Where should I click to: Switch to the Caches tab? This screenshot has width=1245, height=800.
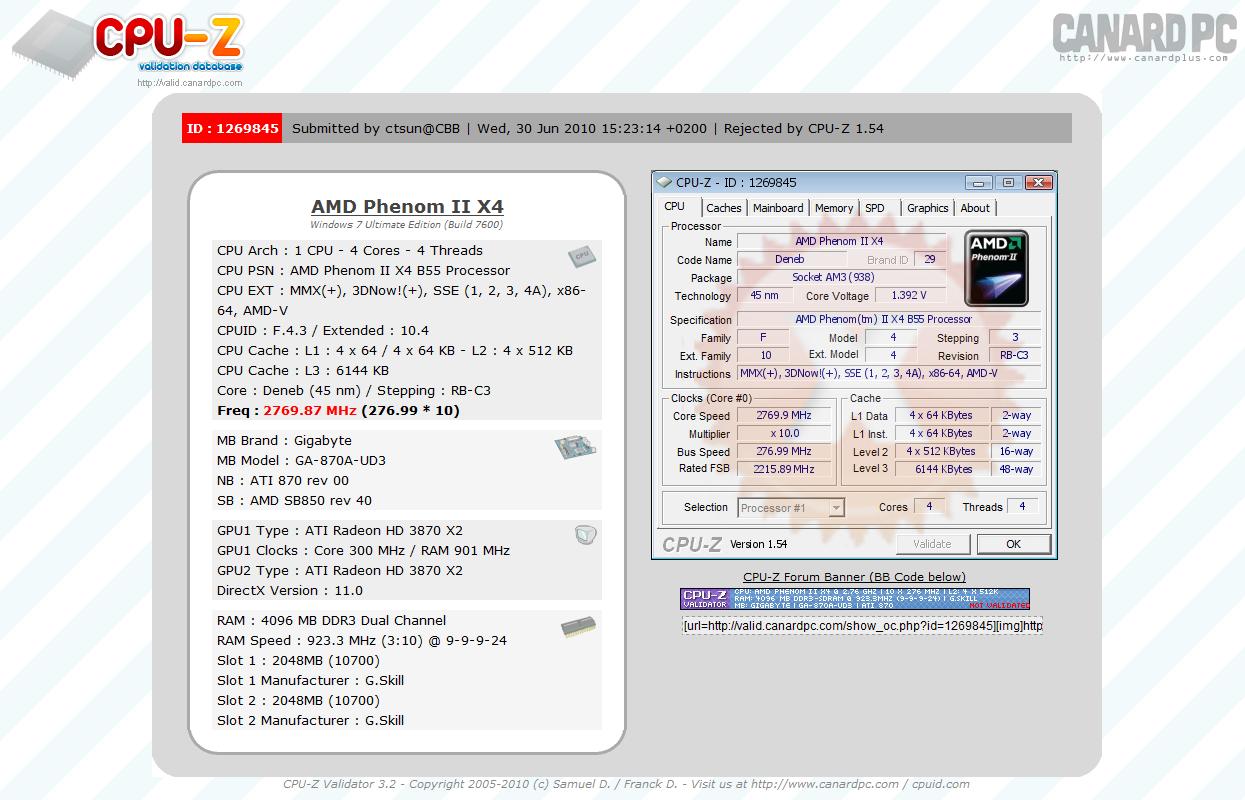click(x=724, y=208)
